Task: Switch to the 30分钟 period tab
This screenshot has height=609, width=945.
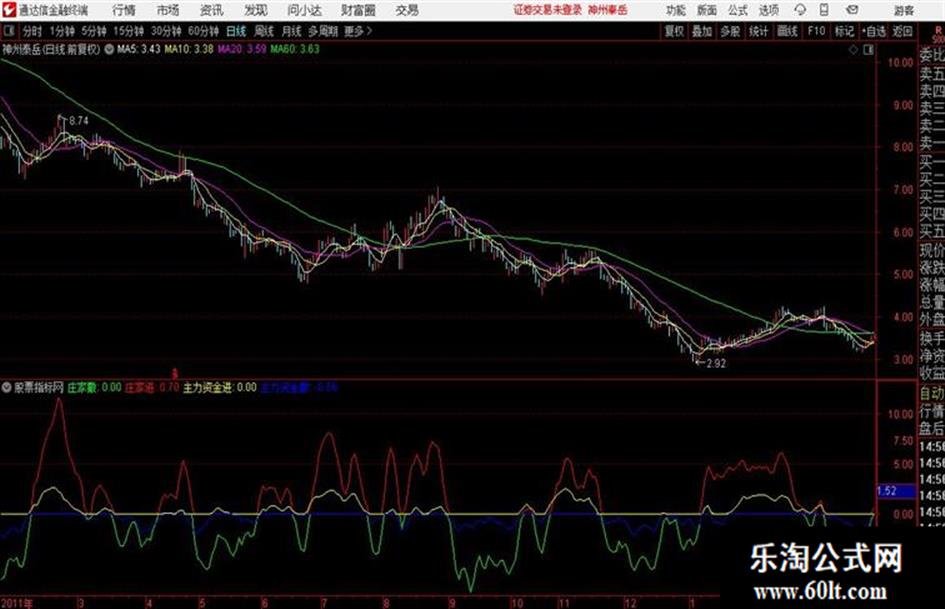Action: pos(166,31)
